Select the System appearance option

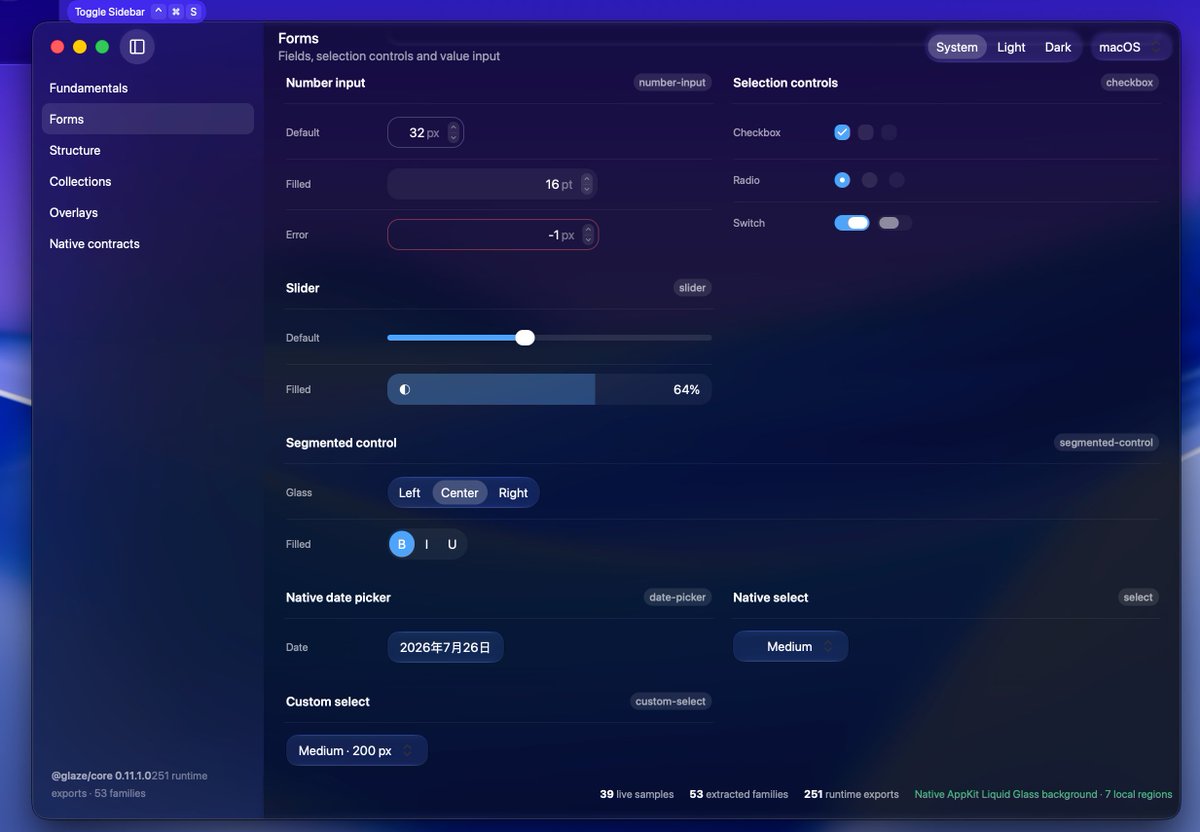[957, 47]
